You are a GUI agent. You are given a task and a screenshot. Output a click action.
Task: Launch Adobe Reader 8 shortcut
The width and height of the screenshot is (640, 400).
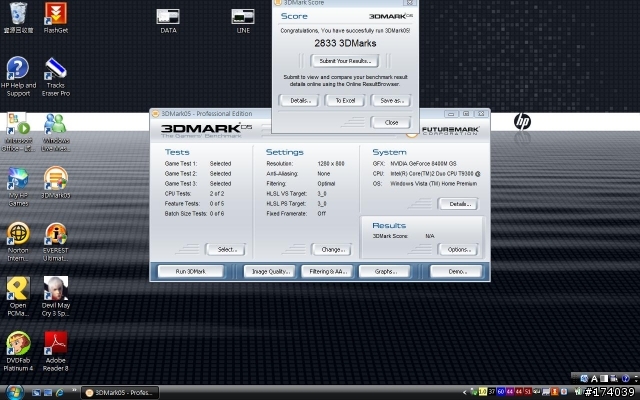coord(56,352)
